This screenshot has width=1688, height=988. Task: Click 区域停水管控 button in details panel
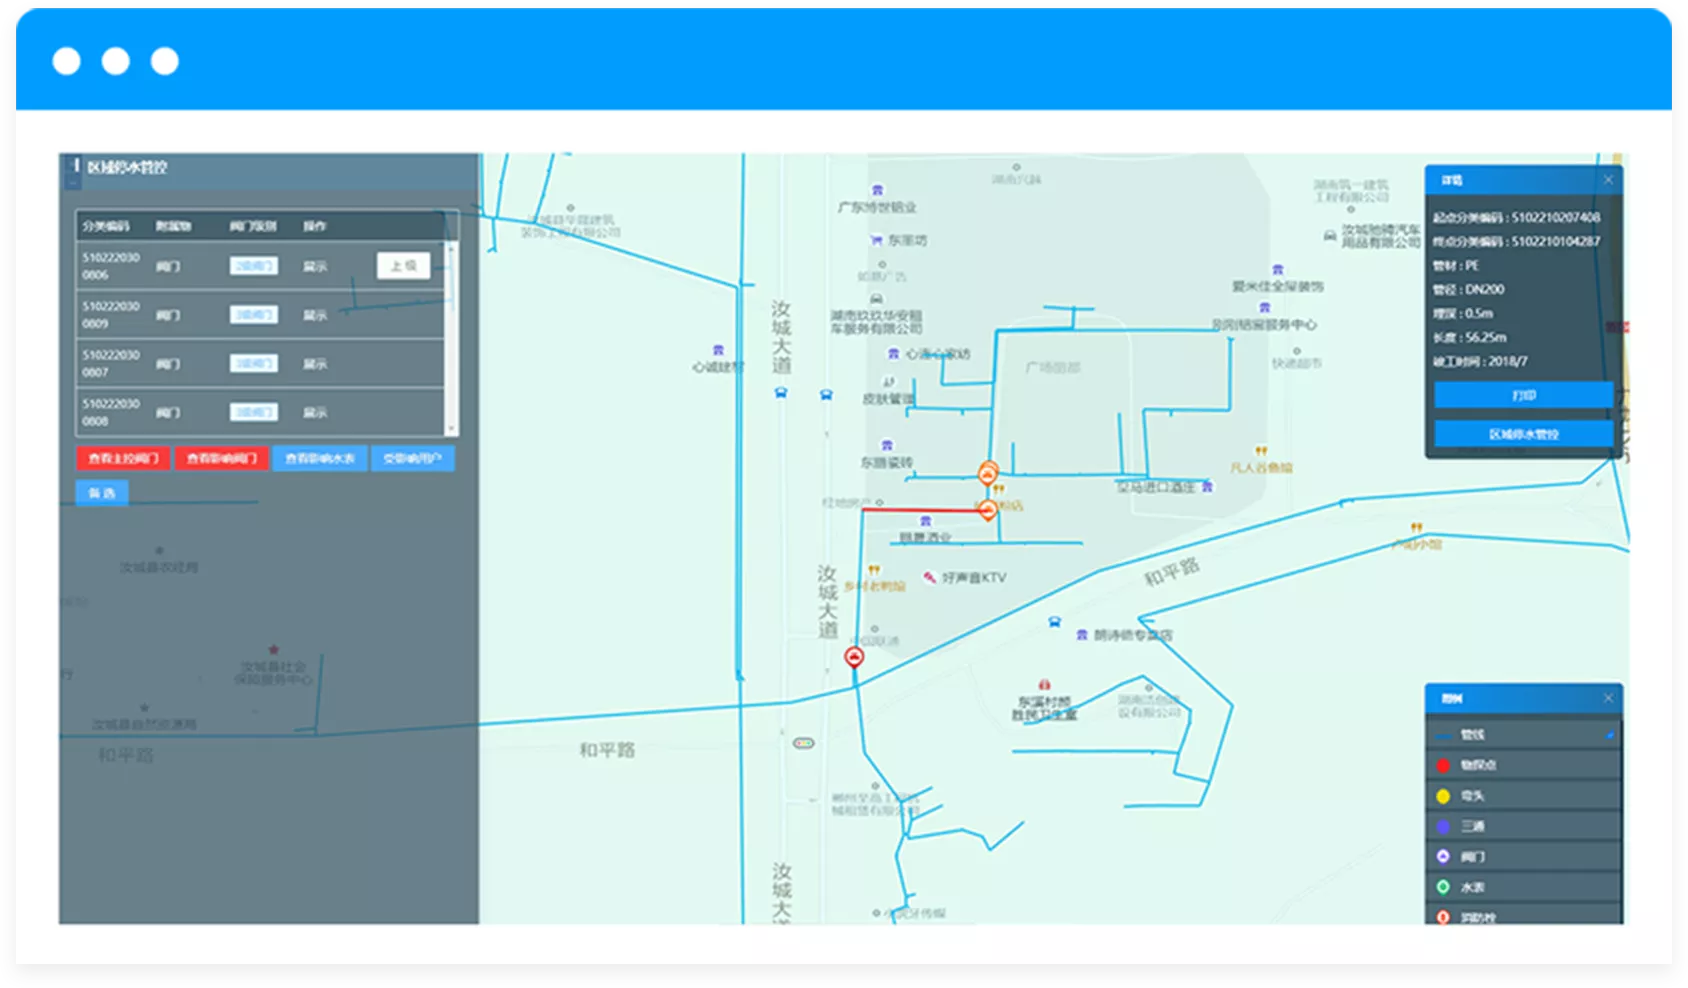click(x=1524, y=434)
